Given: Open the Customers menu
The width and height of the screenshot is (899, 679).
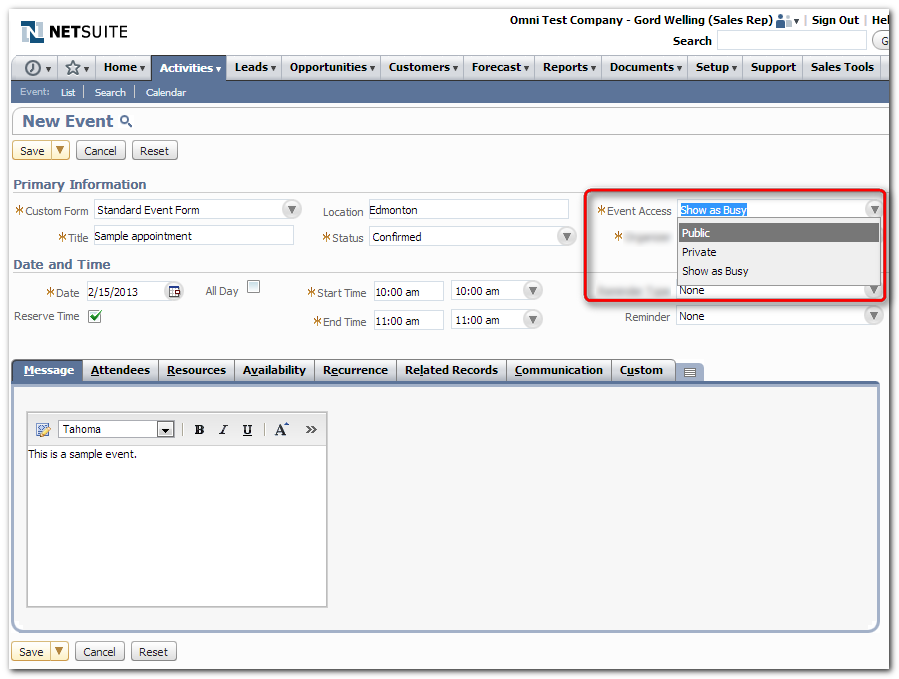Looking at the screenshot, I should click(x=423, y=68).
